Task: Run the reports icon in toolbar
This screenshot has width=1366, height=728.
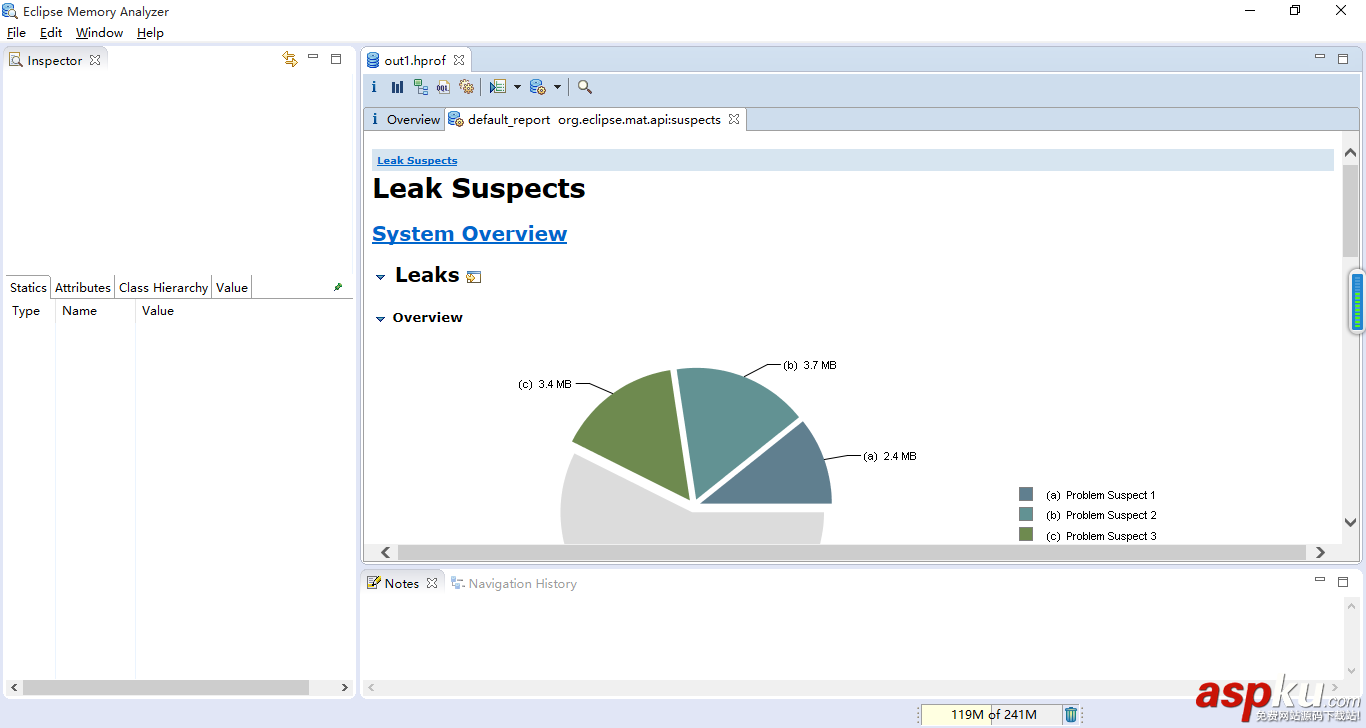Action: point(498,87)
